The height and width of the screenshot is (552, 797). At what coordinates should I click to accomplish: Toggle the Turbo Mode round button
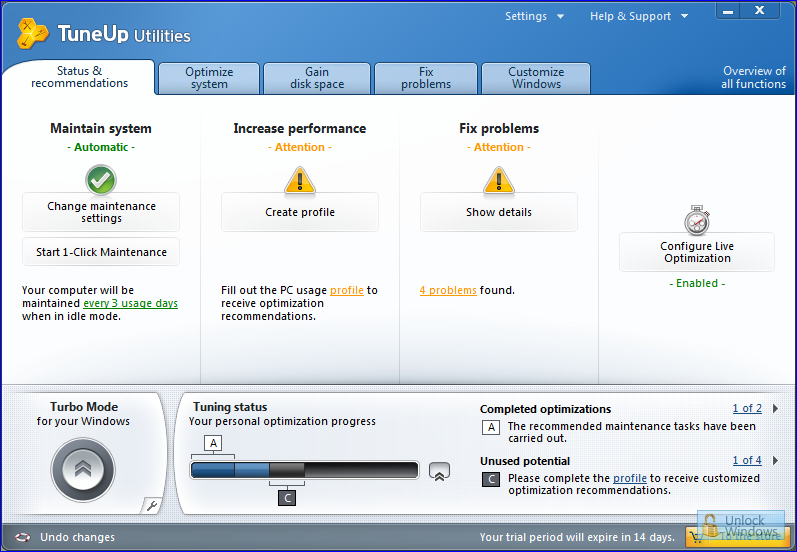[83, 469]
